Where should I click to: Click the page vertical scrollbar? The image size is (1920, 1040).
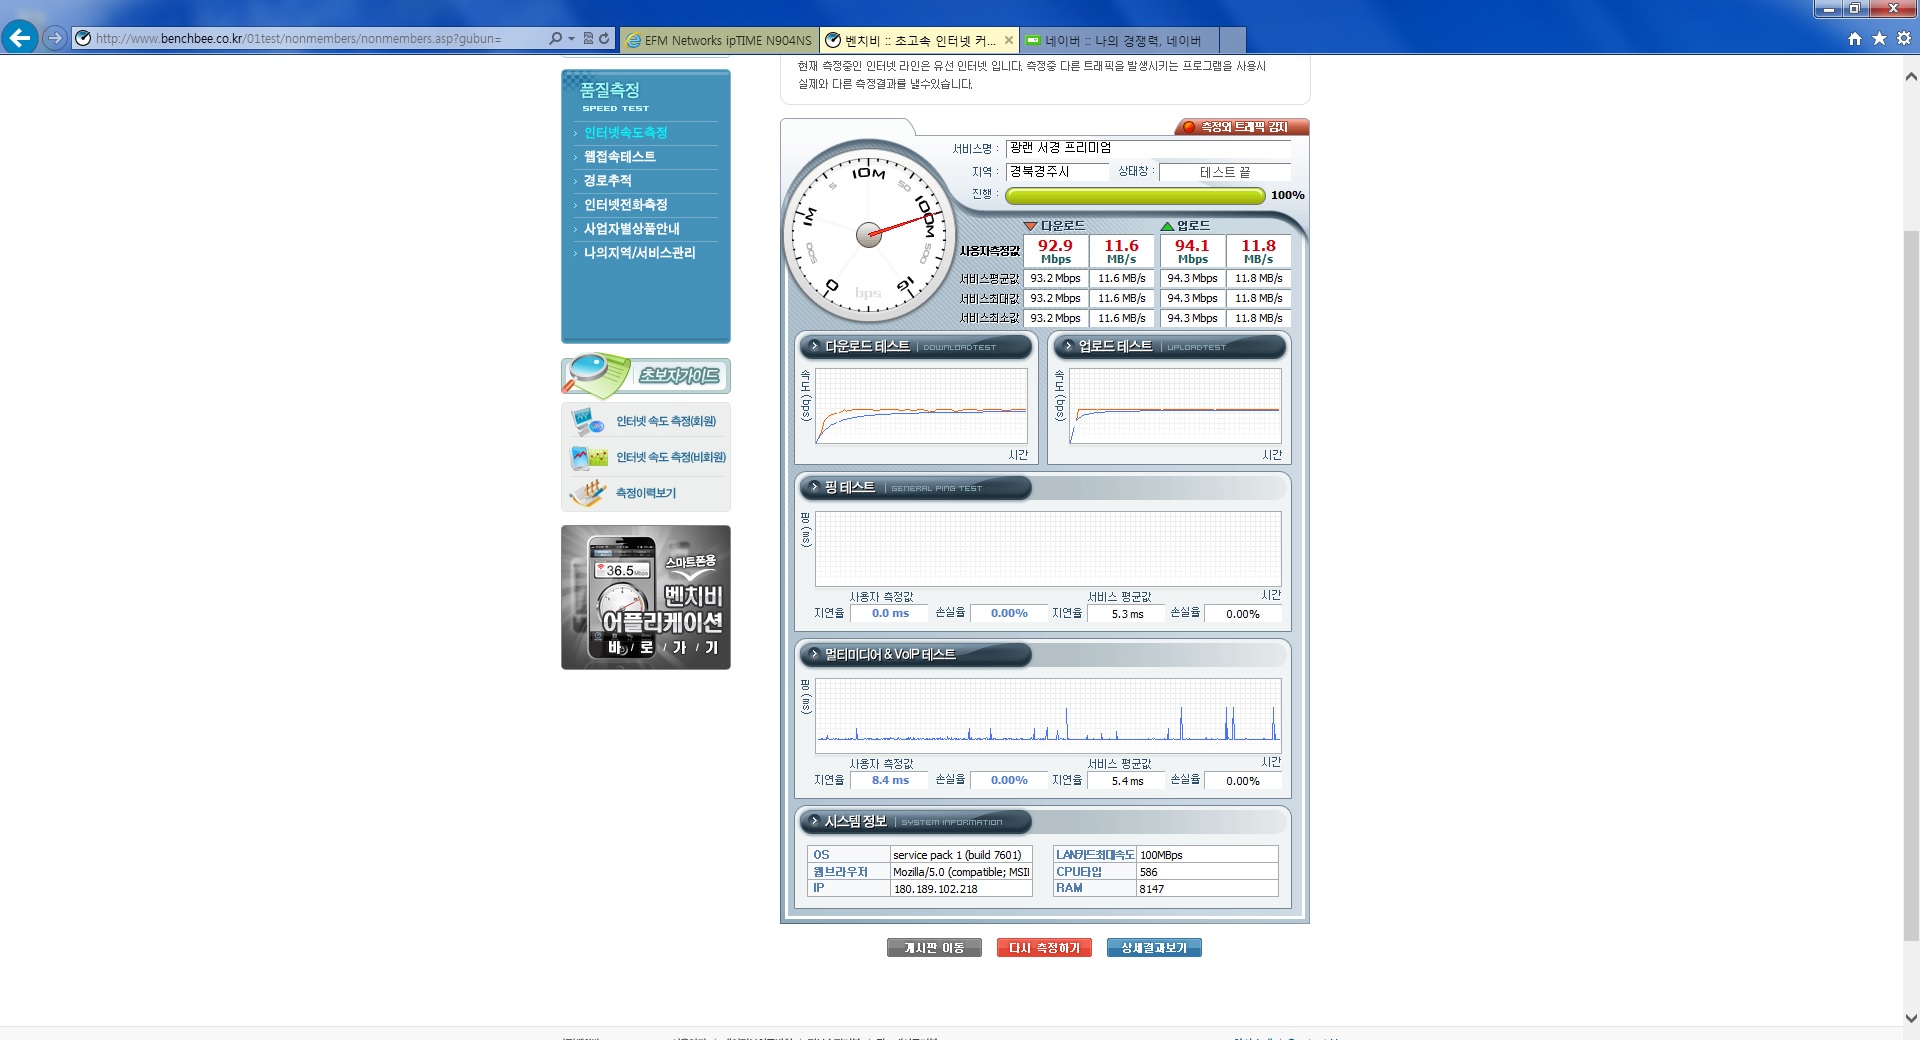(x=1911, y=585)
